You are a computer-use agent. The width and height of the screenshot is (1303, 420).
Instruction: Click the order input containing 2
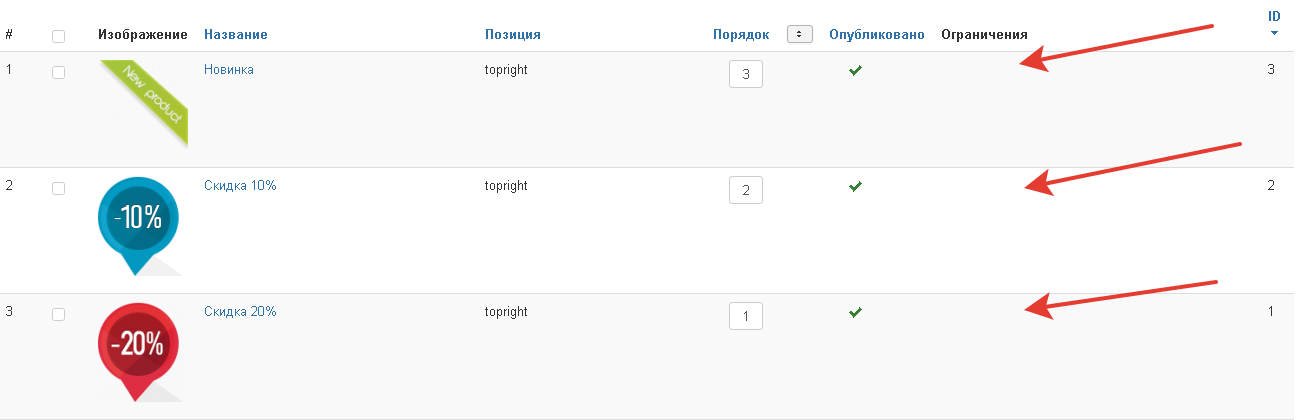pyautogui.click(x=746, y=190)
